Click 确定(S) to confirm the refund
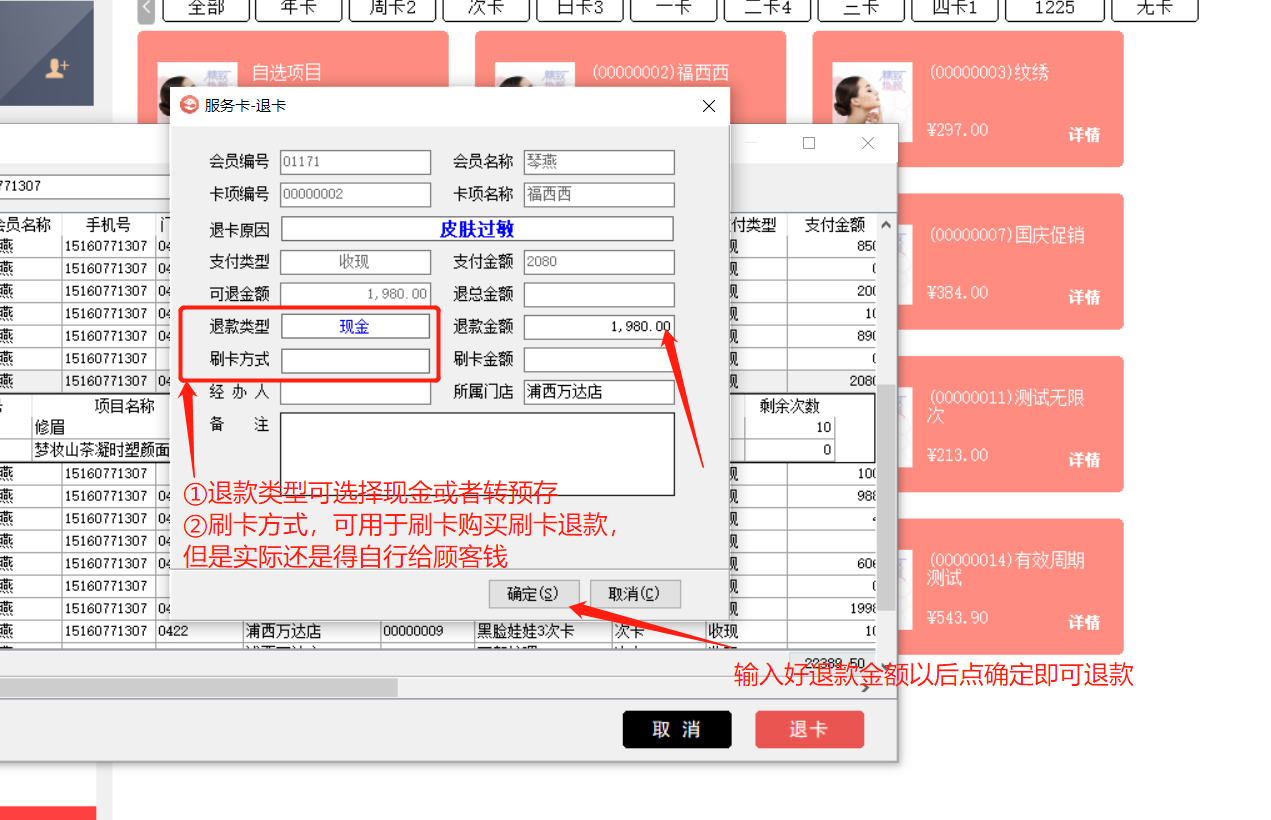Viewport: 1271px width, 820px height. coord(533,593)
